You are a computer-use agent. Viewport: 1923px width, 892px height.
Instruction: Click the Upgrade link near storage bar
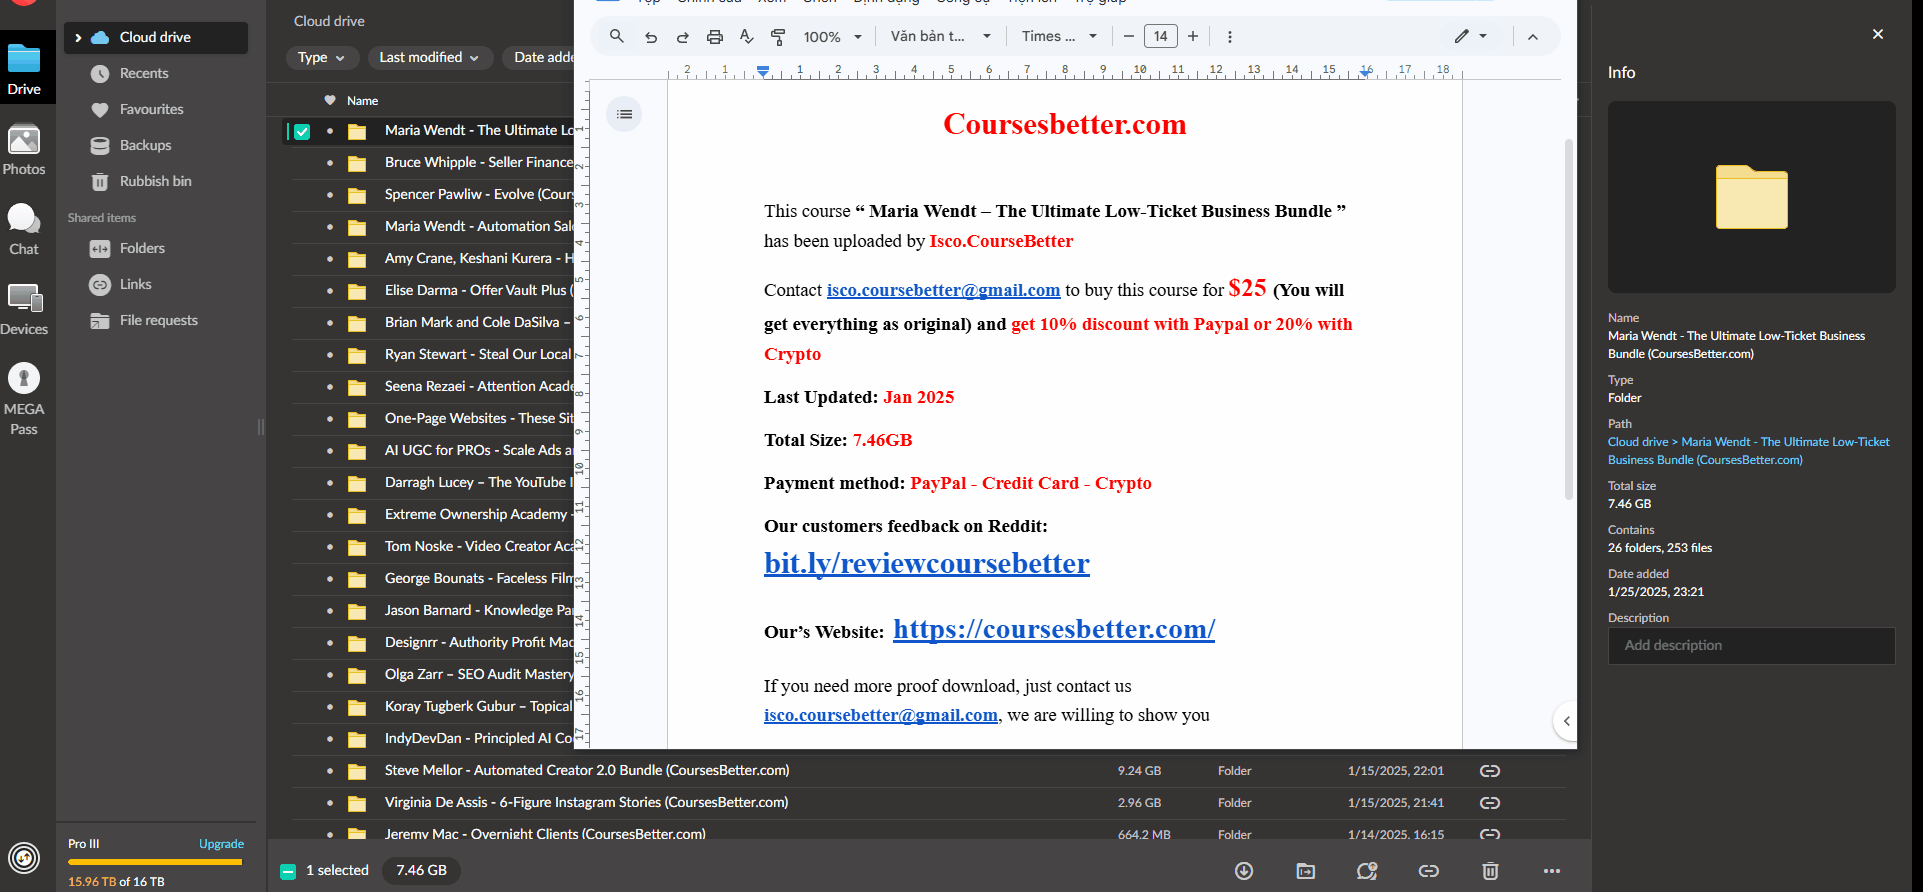coord(221,844)
